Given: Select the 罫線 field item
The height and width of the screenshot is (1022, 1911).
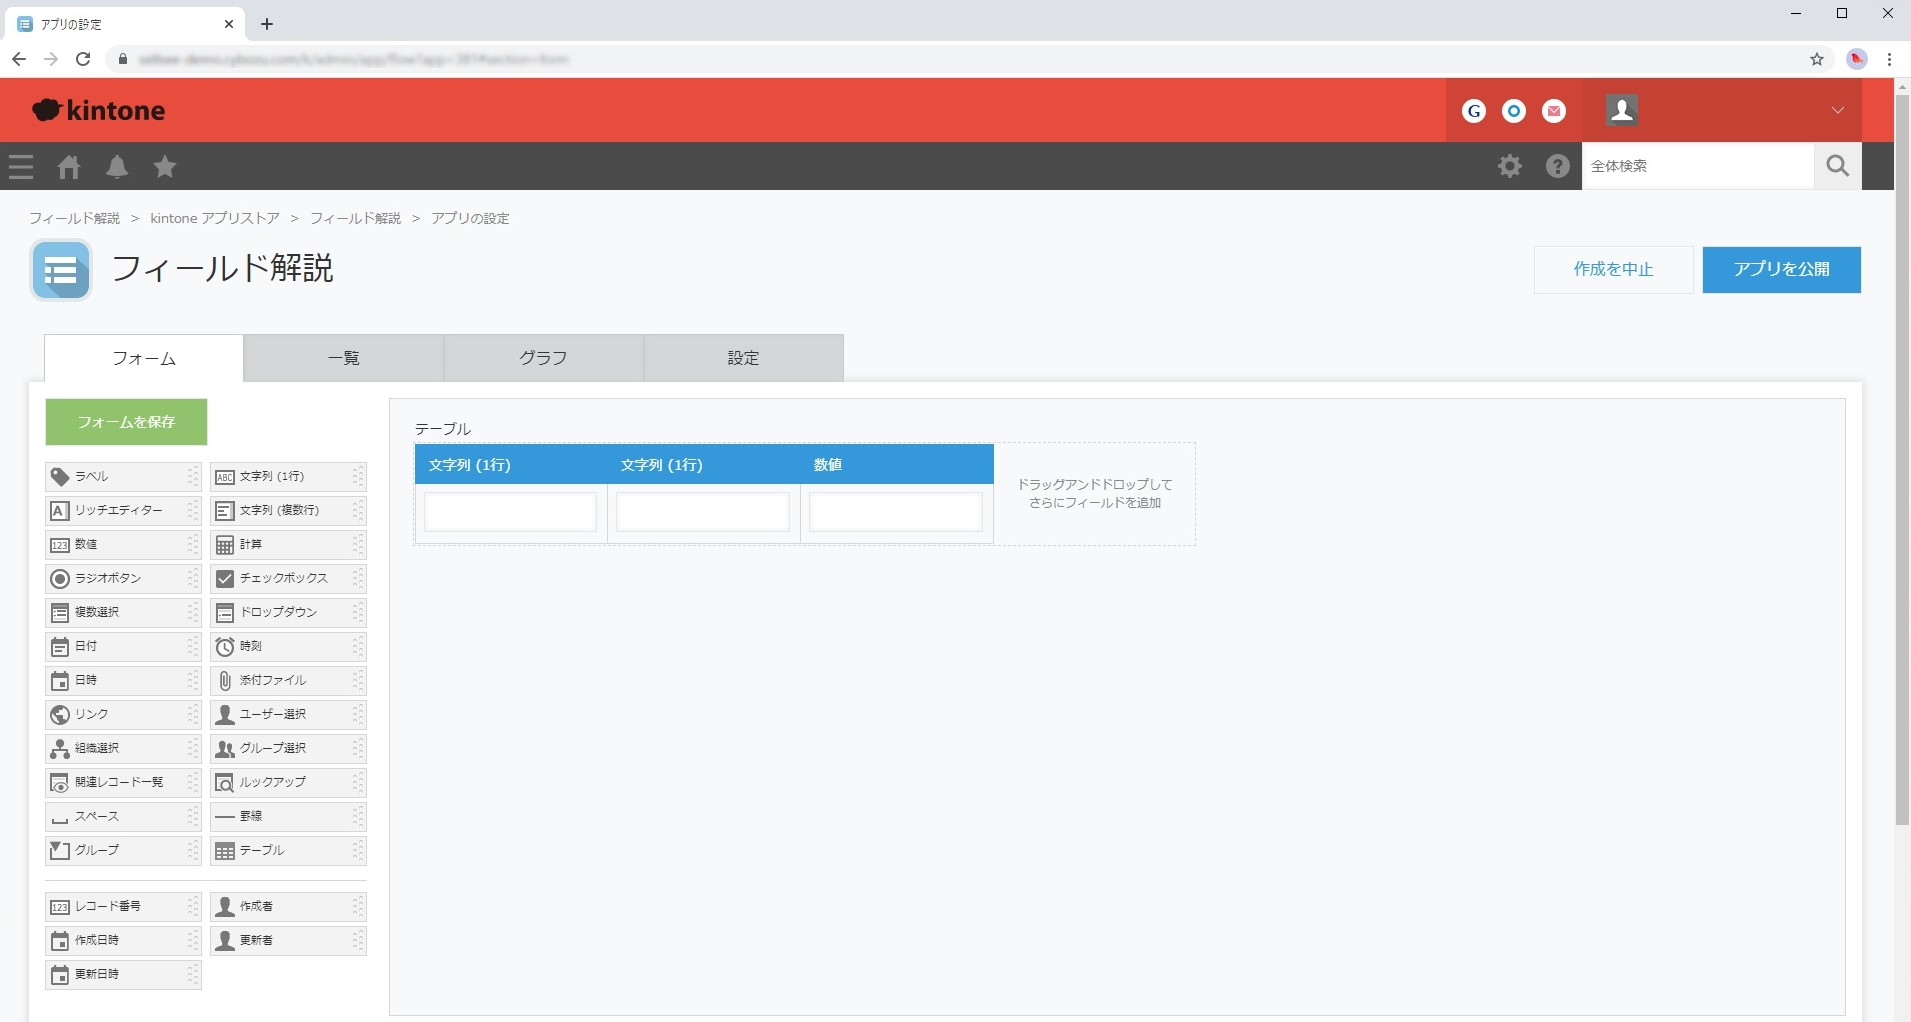Looking at the screenshot, I should point(288,817).
